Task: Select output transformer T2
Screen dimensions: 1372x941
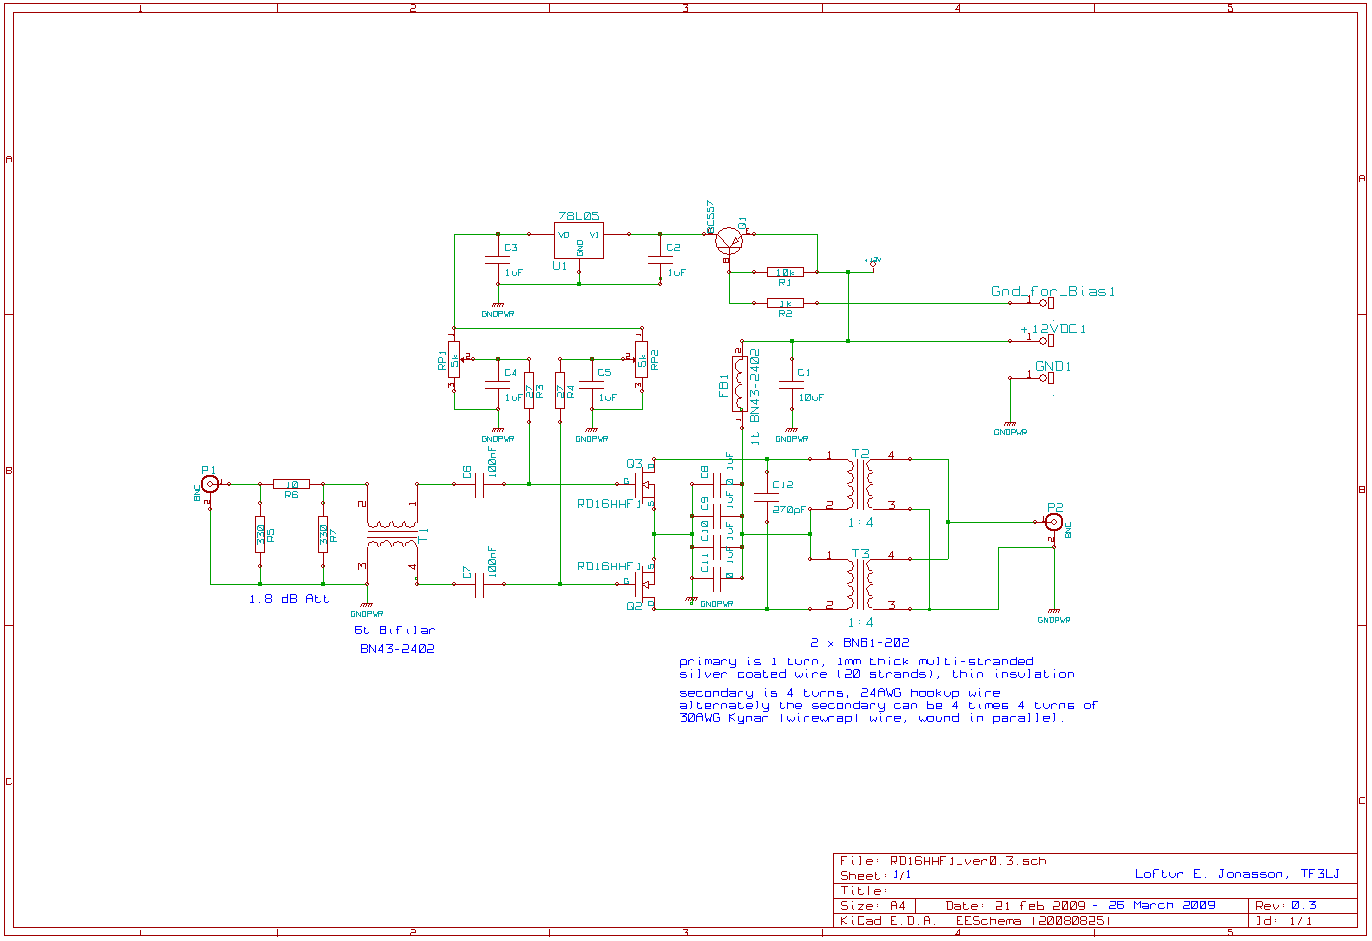Action: [x=860, y=483]
